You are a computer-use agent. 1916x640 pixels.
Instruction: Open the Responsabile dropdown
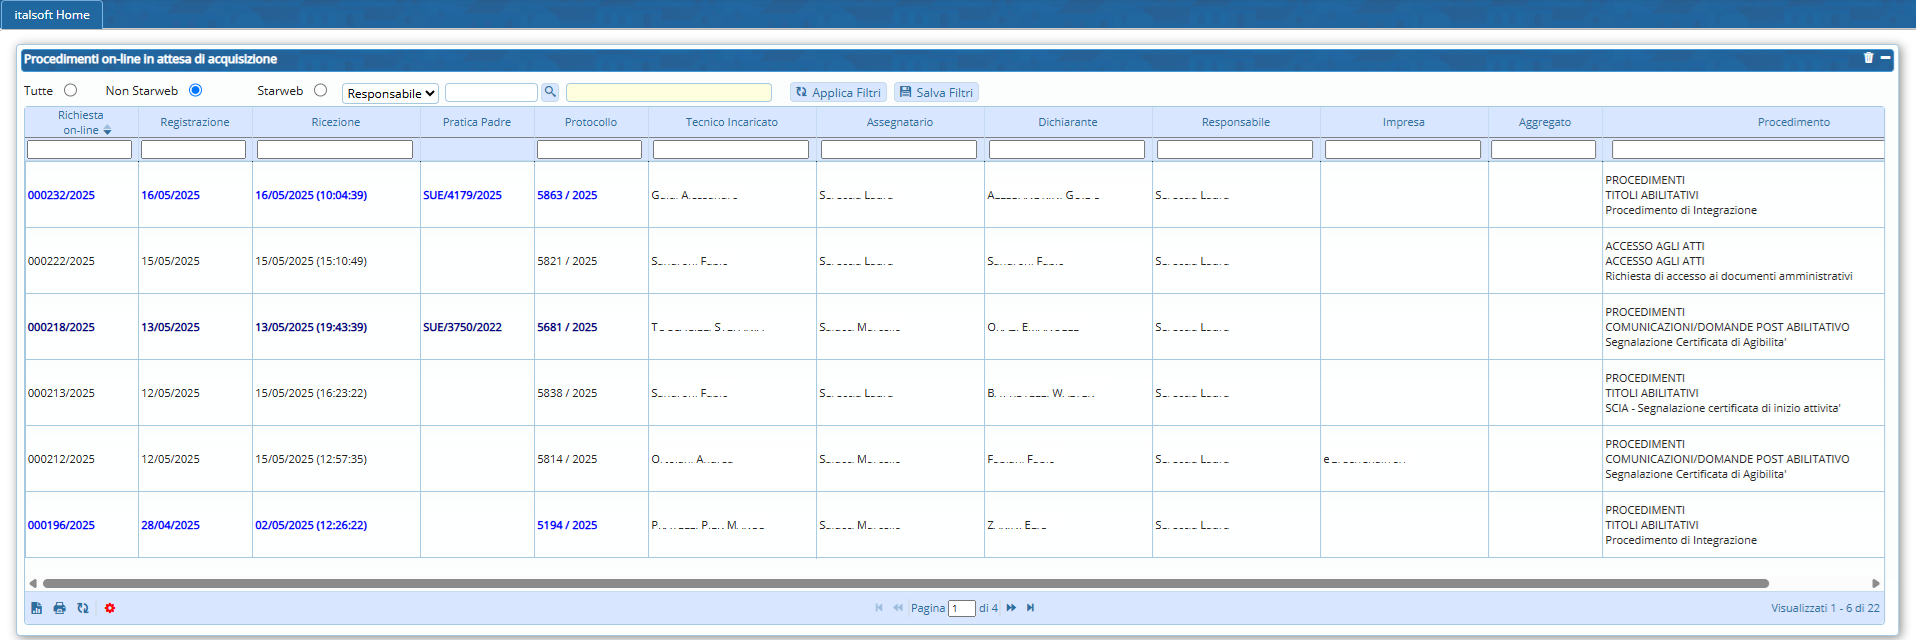(x=391, y=93)
